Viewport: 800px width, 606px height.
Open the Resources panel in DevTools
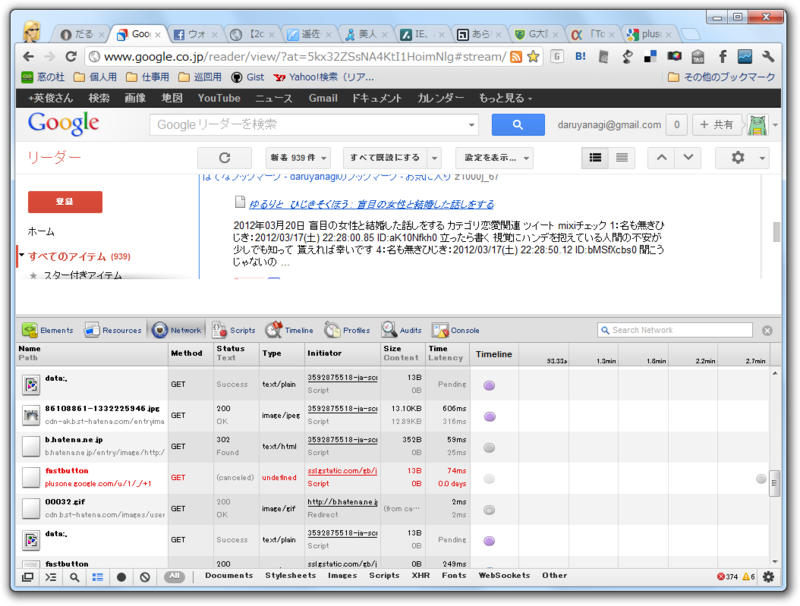click(x=113, y=330)
